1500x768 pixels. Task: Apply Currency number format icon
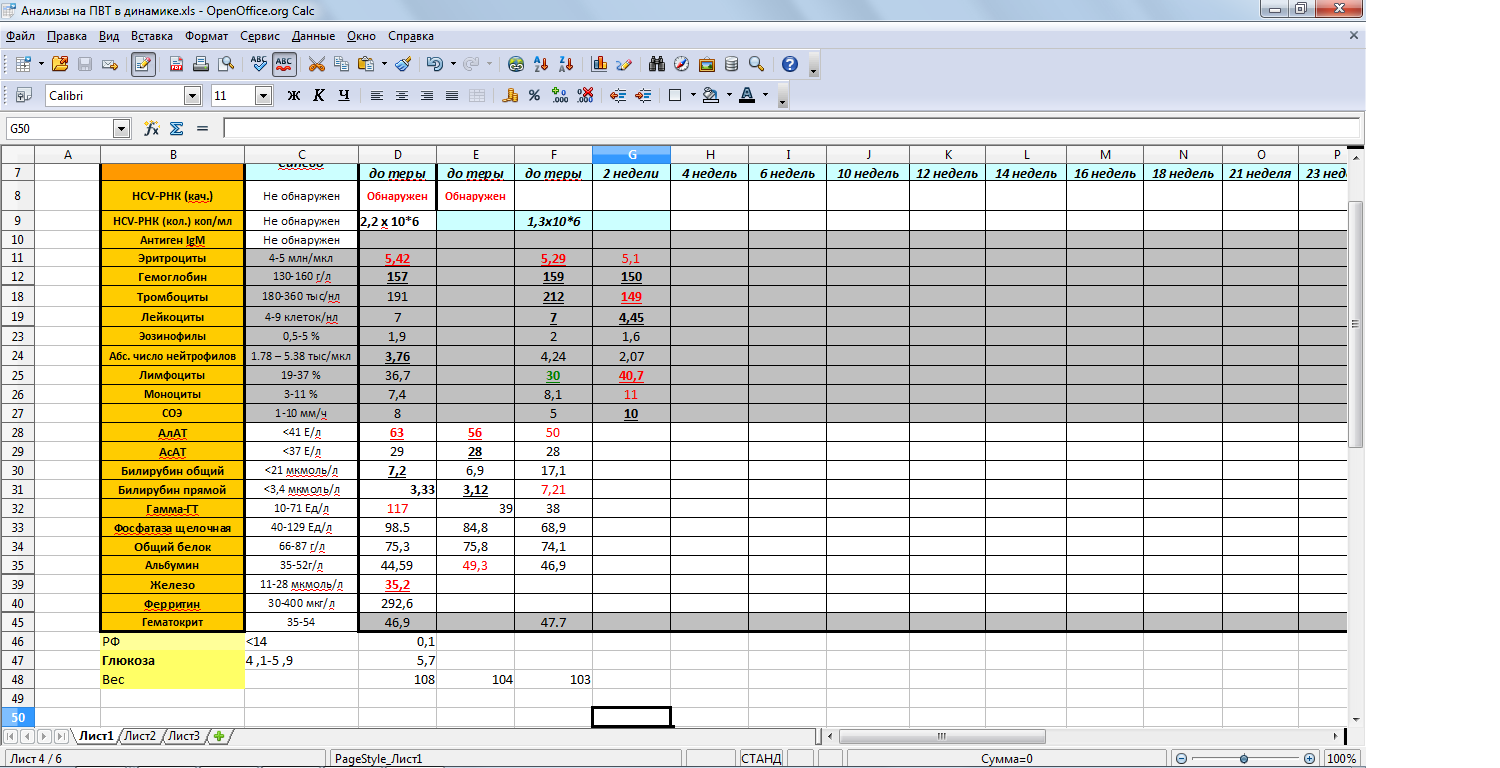509,95
